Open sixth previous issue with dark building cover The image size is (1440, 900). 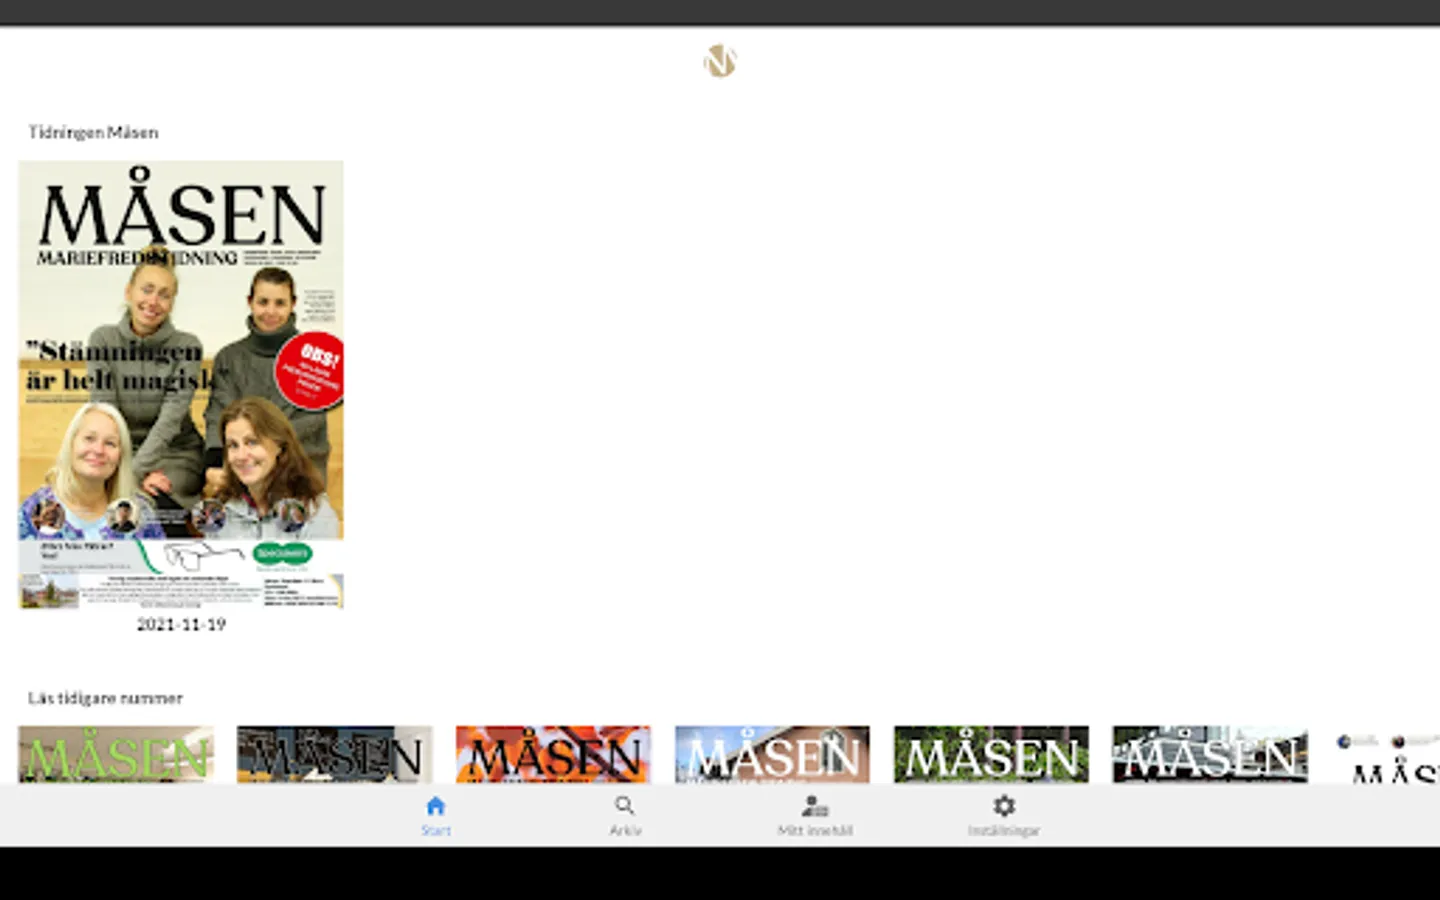pos(1210,755)
